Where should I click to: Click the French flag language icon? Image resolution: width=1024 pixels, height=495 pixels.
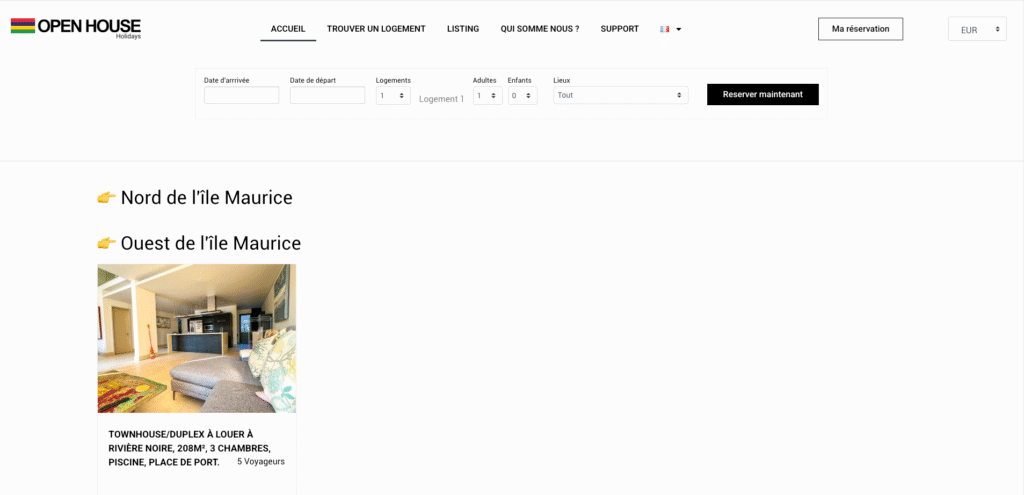point(665,29)
